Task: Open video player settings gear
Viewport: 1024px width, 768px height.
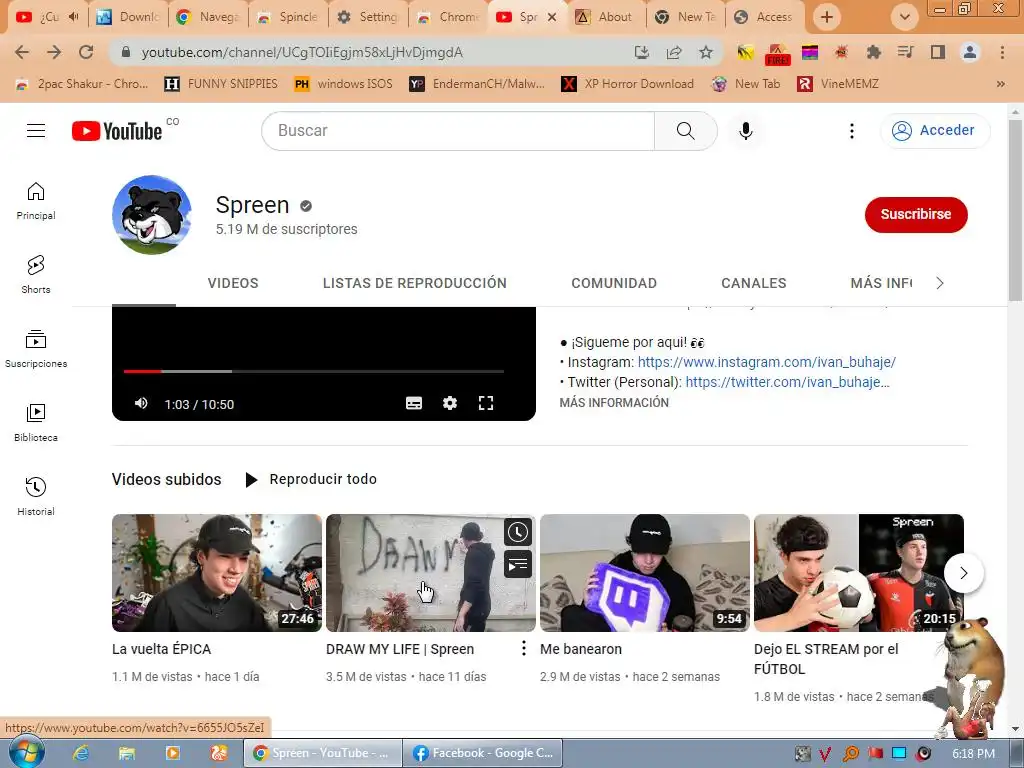Action: click(450, 404)
